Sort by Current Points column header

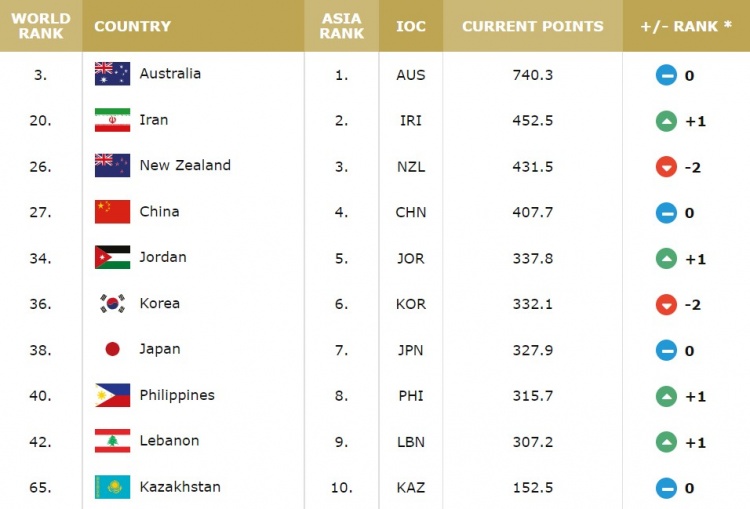(x=533, y=26)
